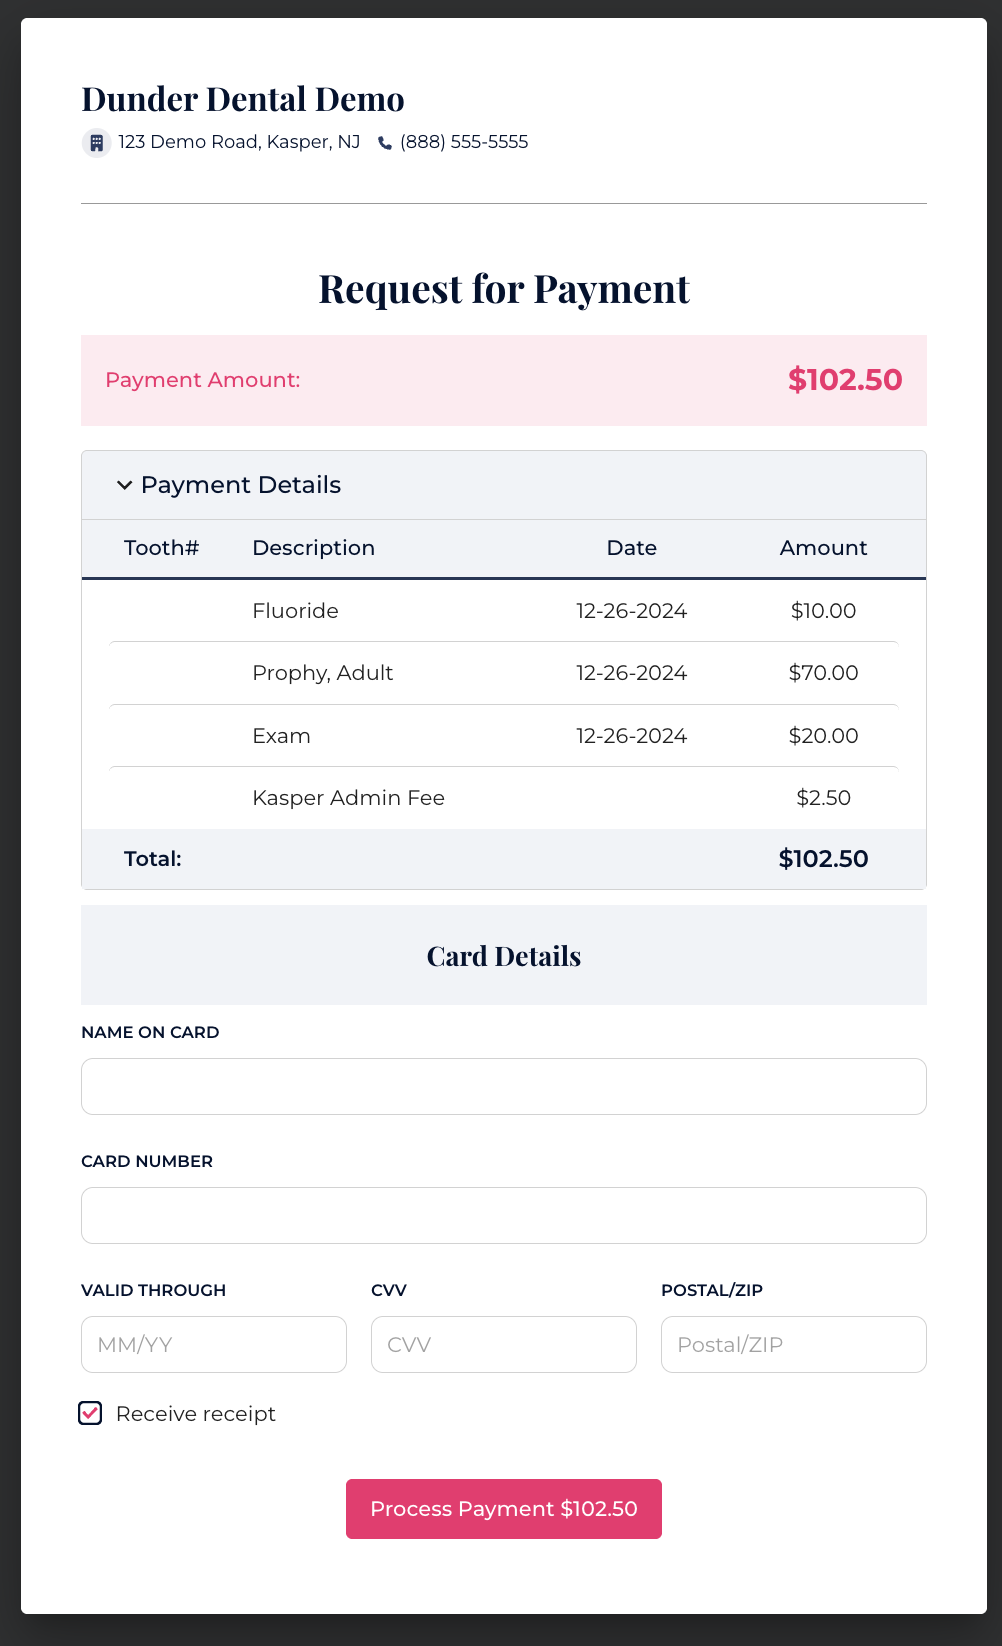Click the Payment Details section header
The width and height of the screenshot is (1002, 1646).
[x=241, y=485]
